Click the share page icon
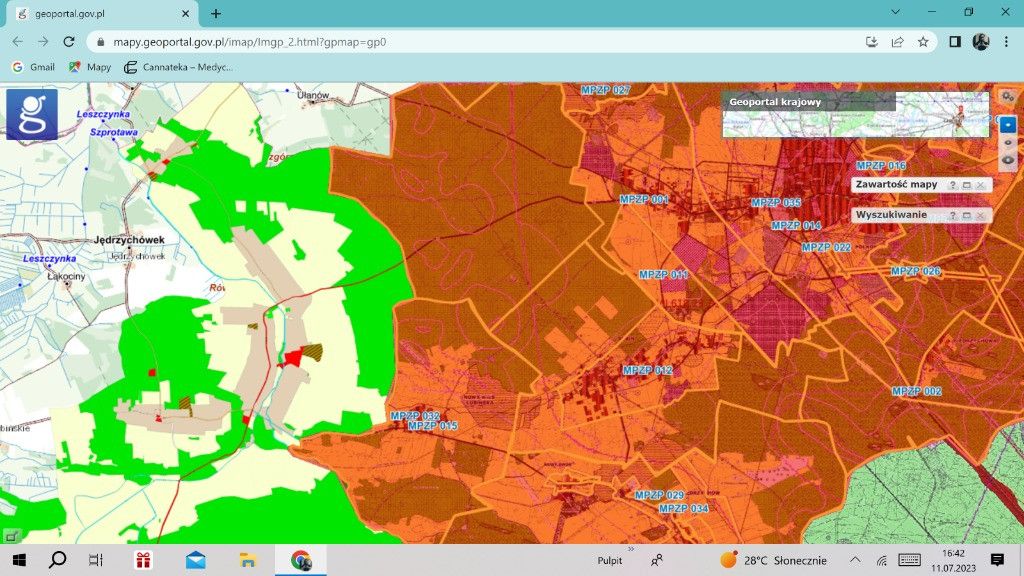1024x576 pixels. tap(897, 42)
